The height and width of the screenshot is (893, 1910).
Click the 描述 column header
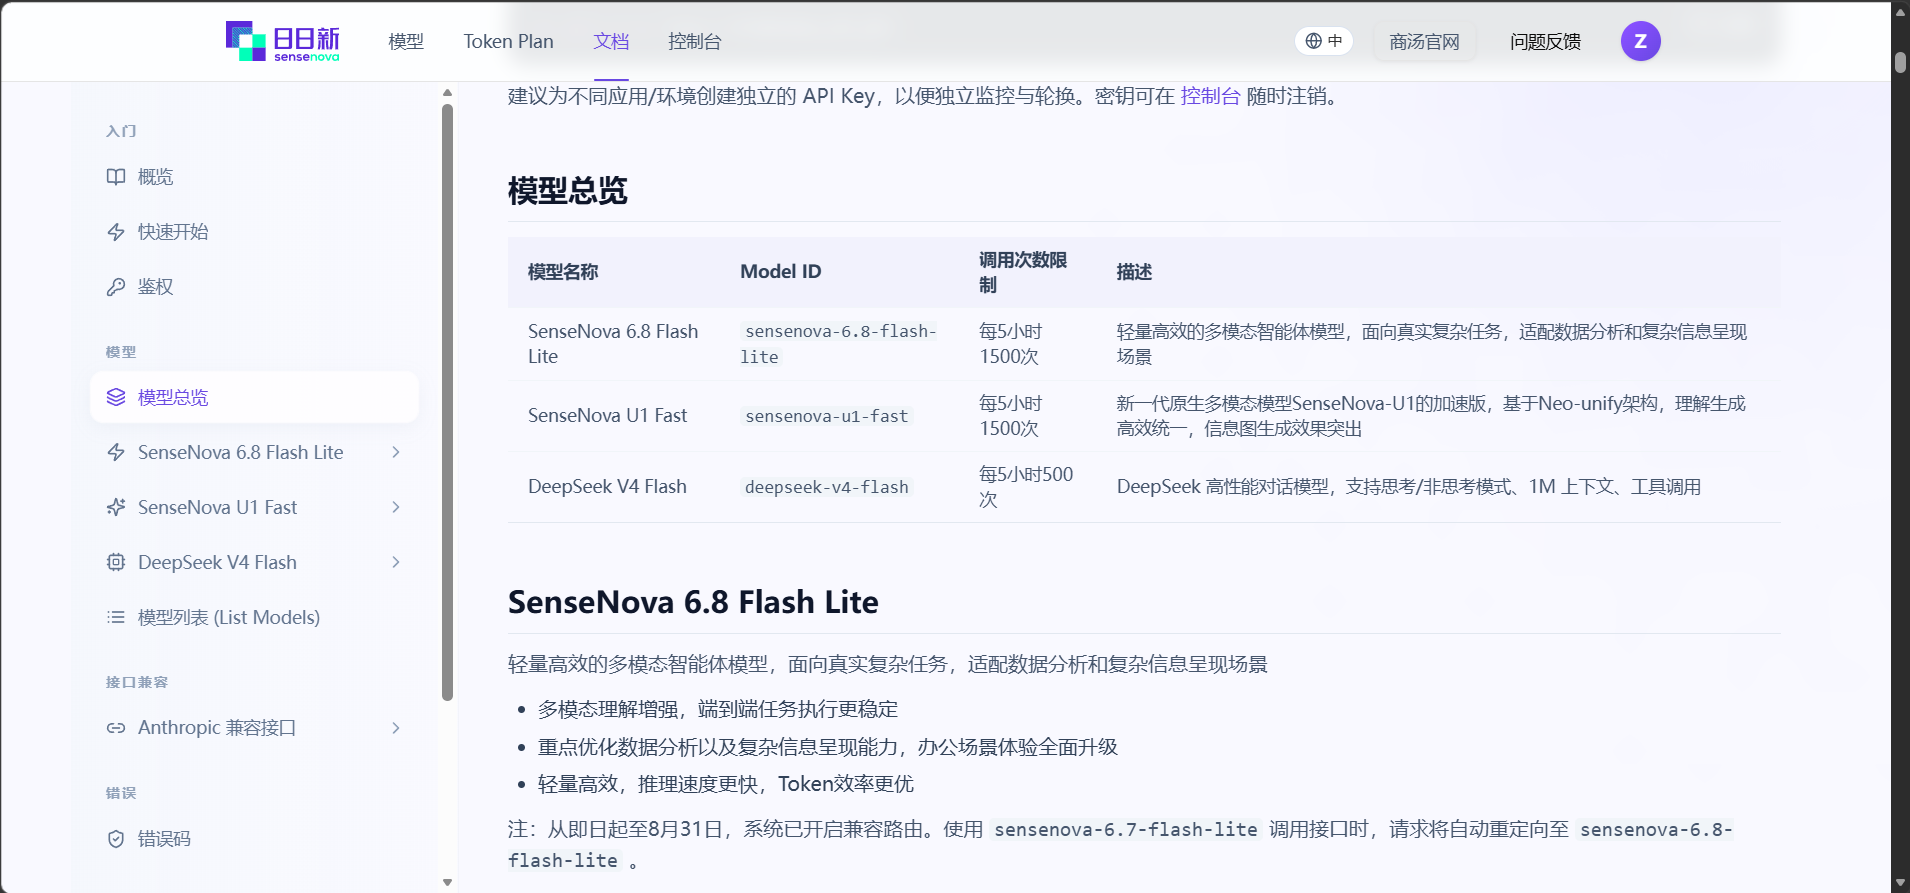(x=1134, y=272)
